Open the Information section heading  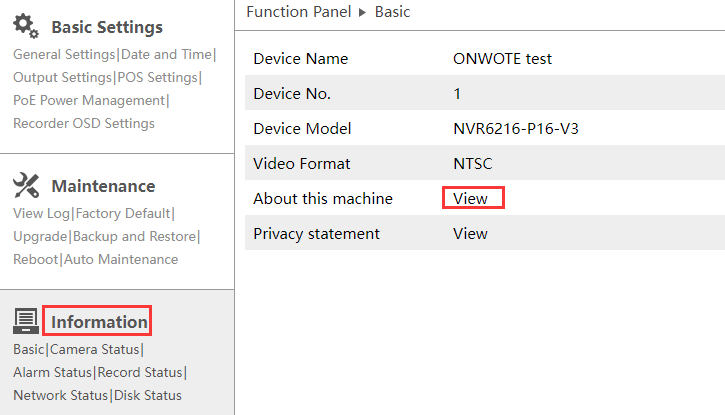coord(99,321)
